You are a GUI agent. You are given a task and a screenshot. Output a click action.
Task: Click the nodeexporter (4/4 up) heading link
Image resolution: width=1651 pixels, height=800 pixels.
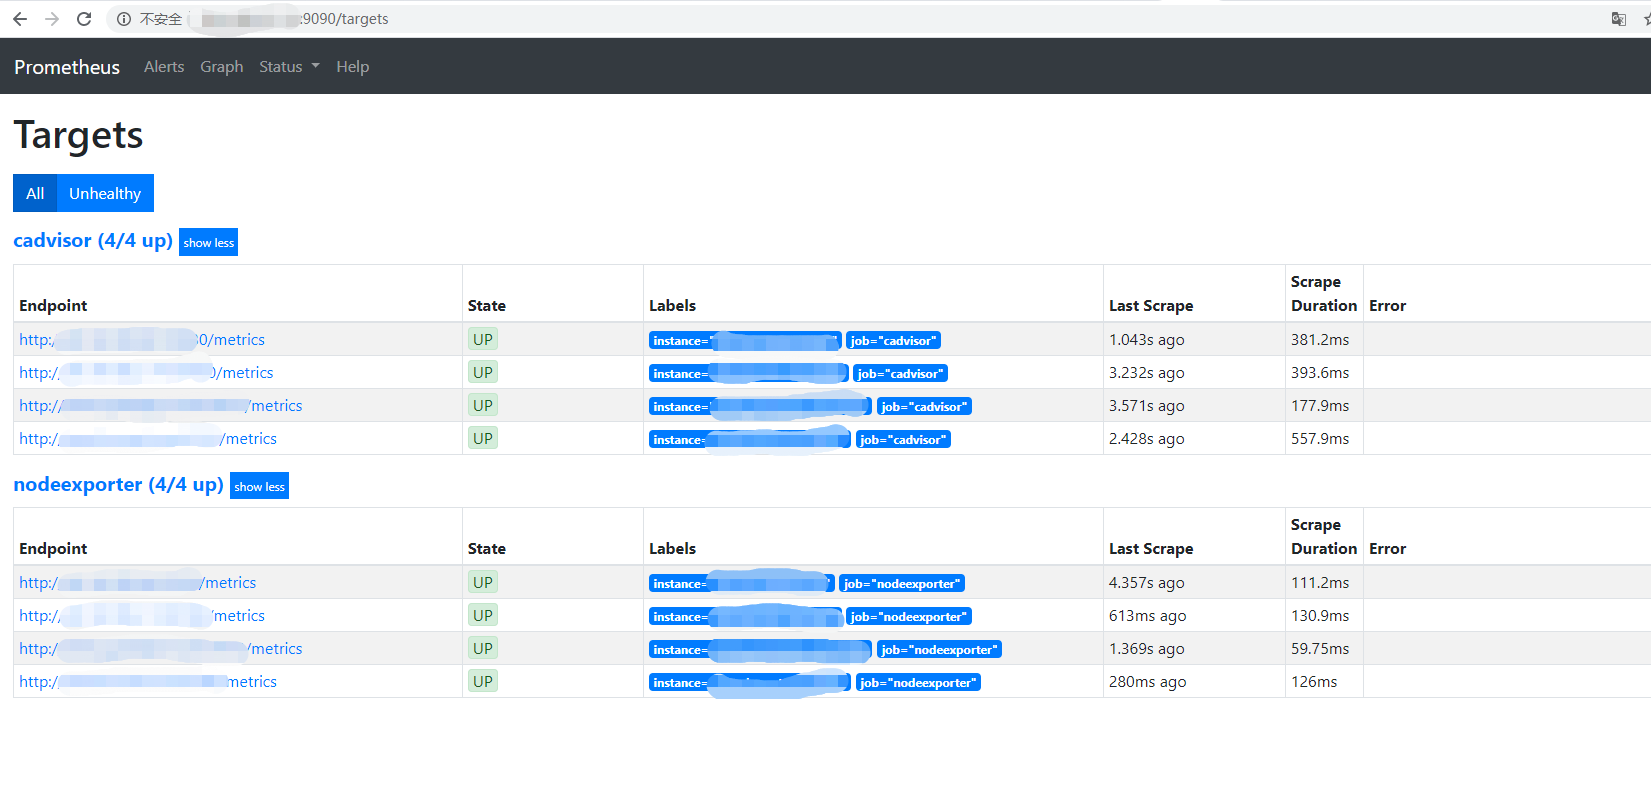pos(118,485)
